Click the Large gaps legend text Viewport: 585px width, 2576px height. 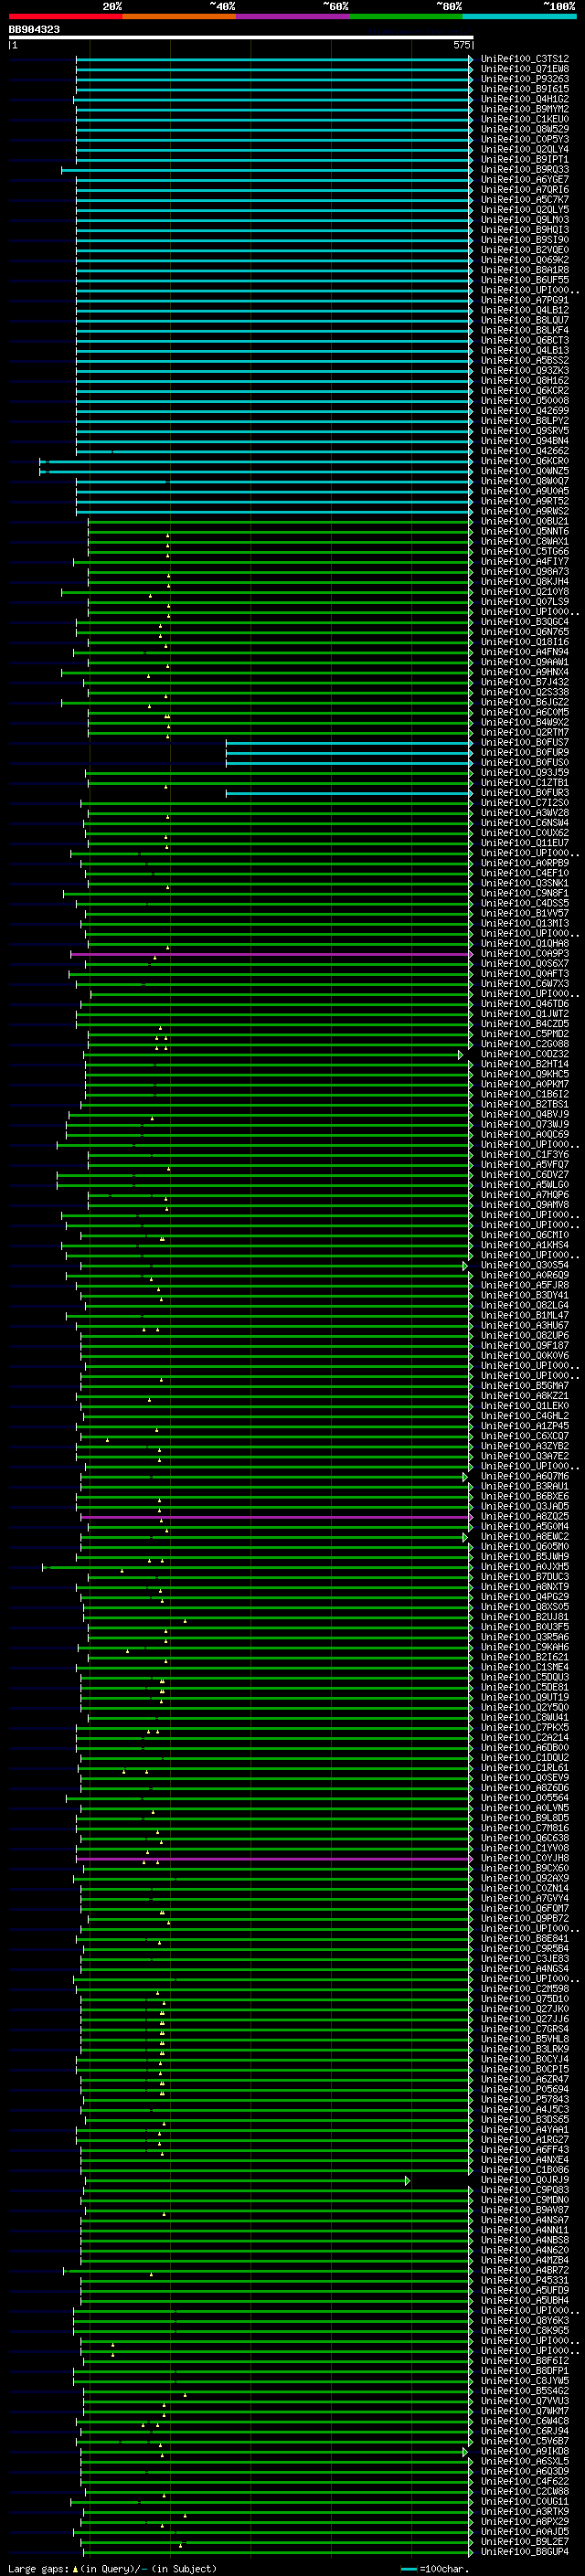[x=112, y=2568]
